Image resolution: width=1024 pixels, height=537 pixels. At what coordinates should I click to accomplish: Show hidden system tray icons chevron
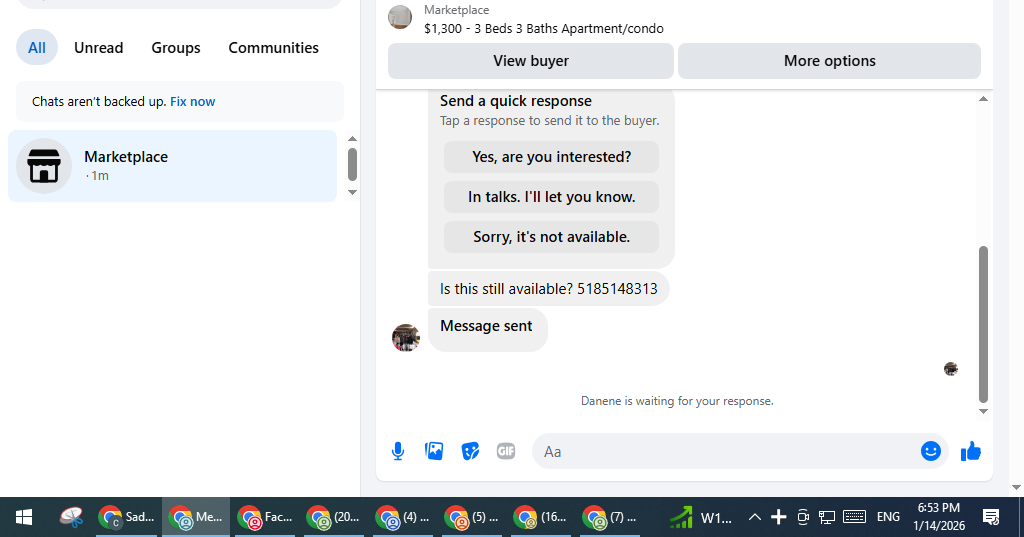[x=754, y=517]
